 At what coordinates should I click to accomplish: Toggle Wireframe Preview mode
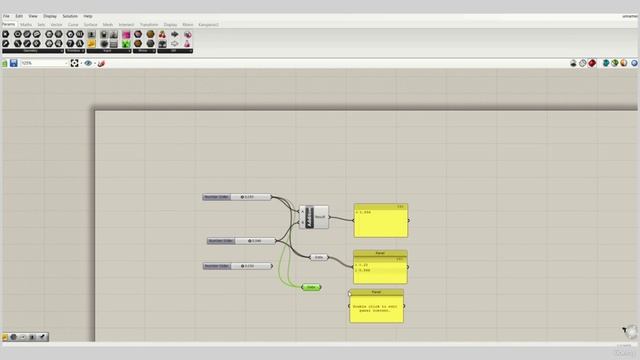tap(583, 63)
